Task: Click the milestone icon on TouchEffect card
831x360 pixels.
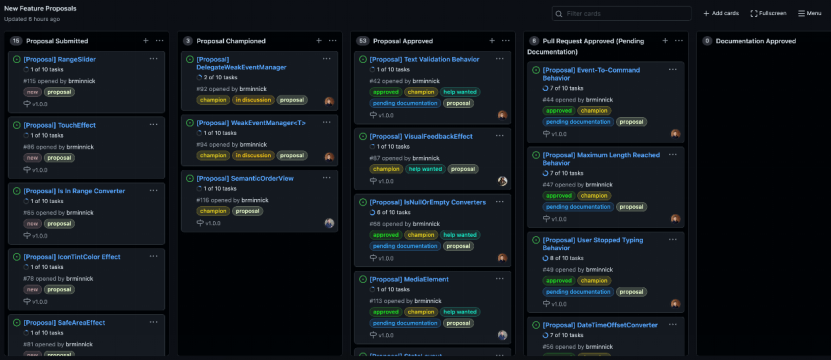Action: click(27, 170)
